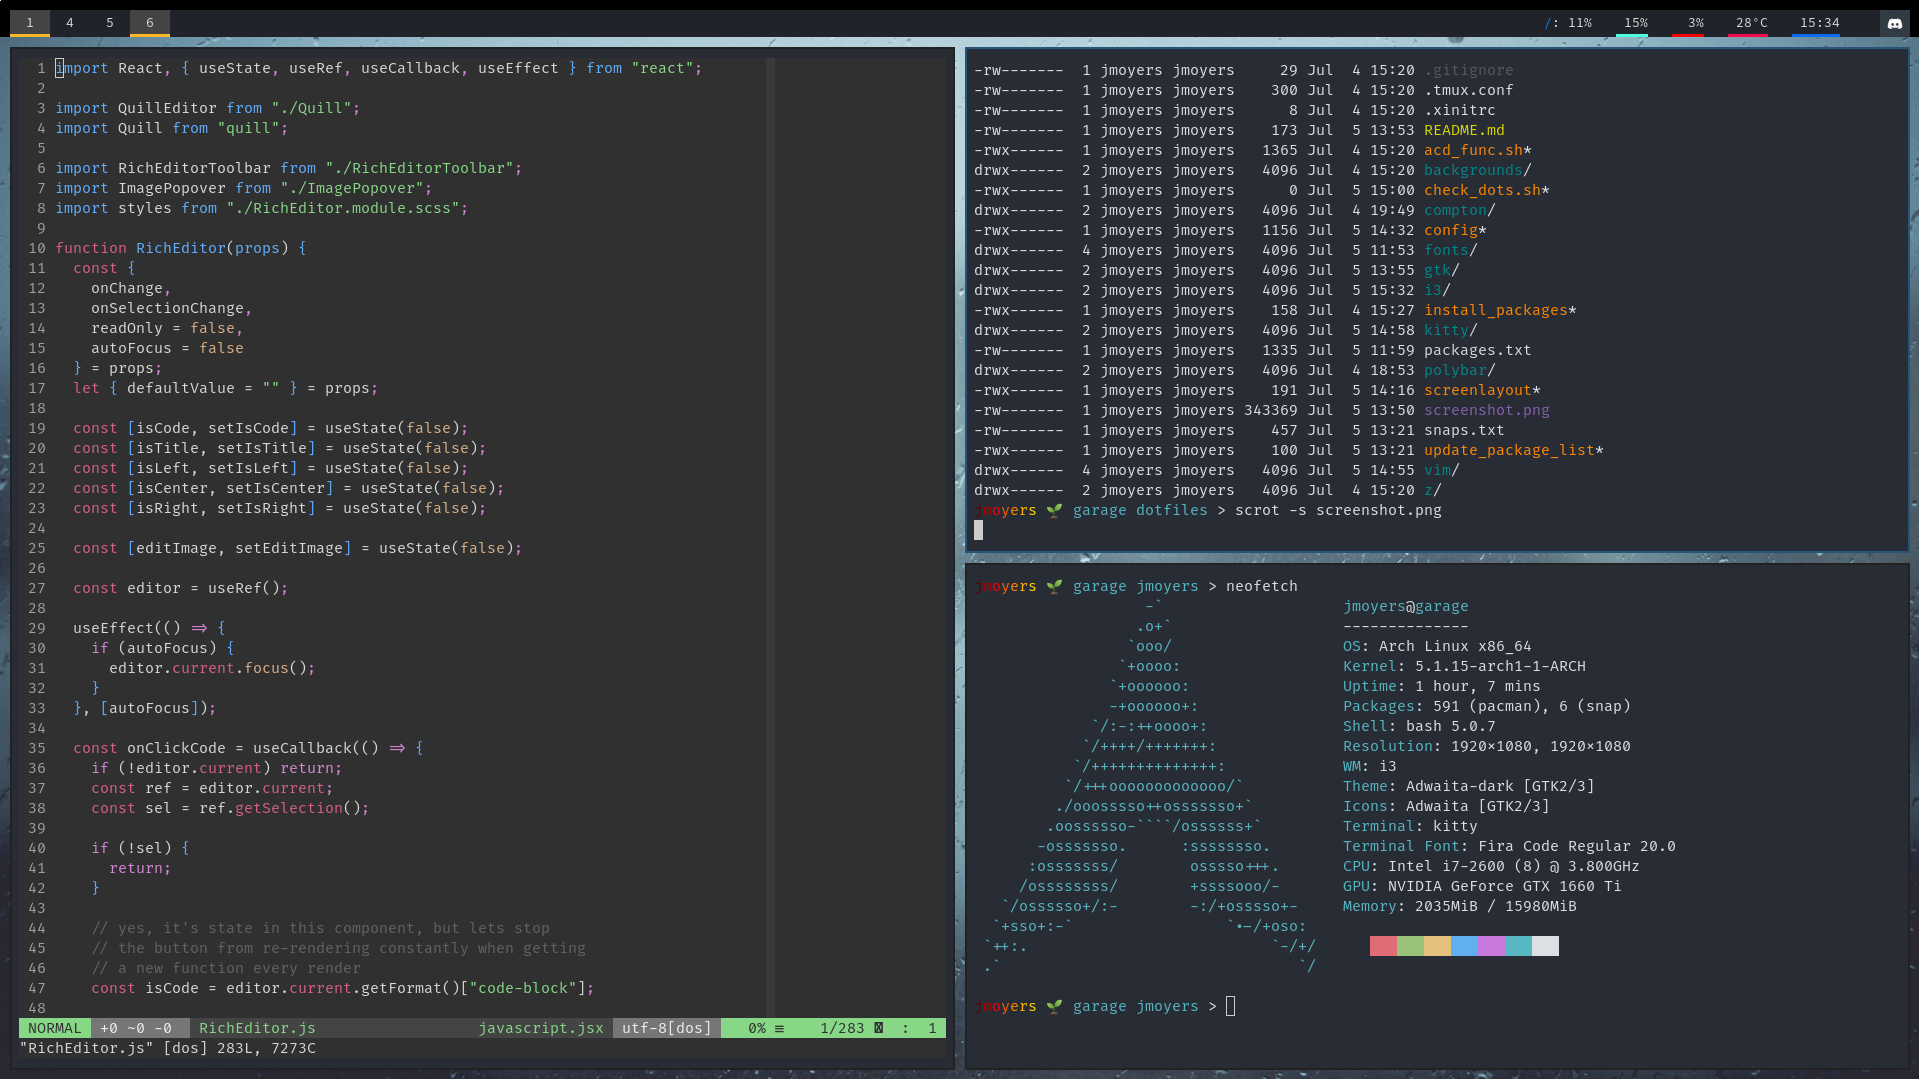Click the 3% status module
This screenshot has width=1919, height=1079.
pyautogui.click(x=1695, y=23)
